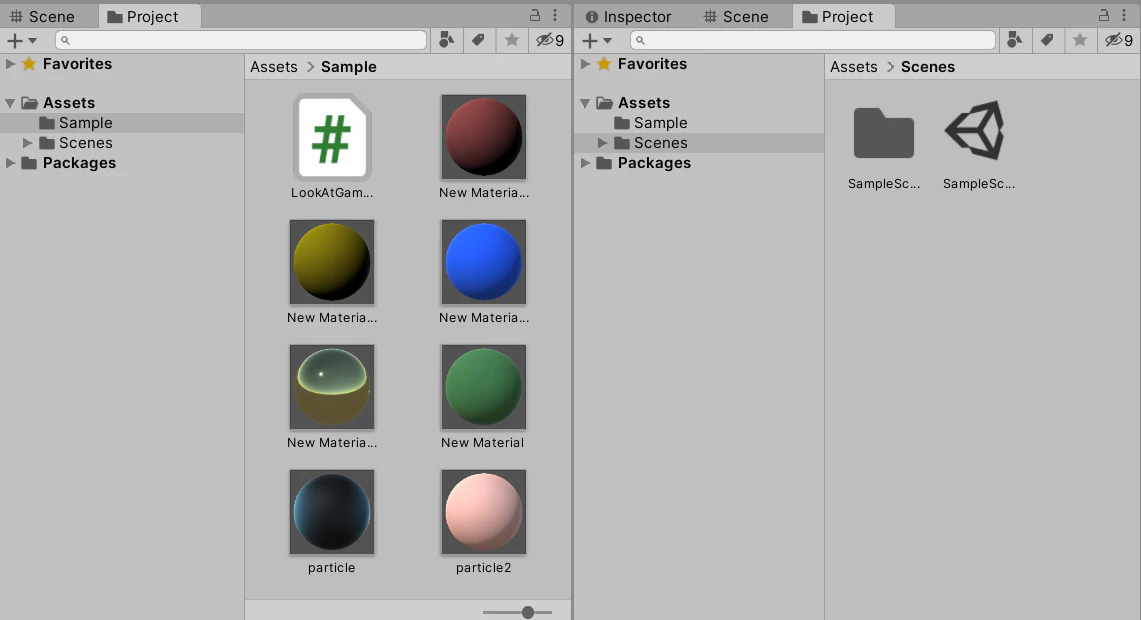Open the Create plus dropdown in left panel
Image resolution: width=1141 pixels, height=620 pixels.
coord(22,41)
